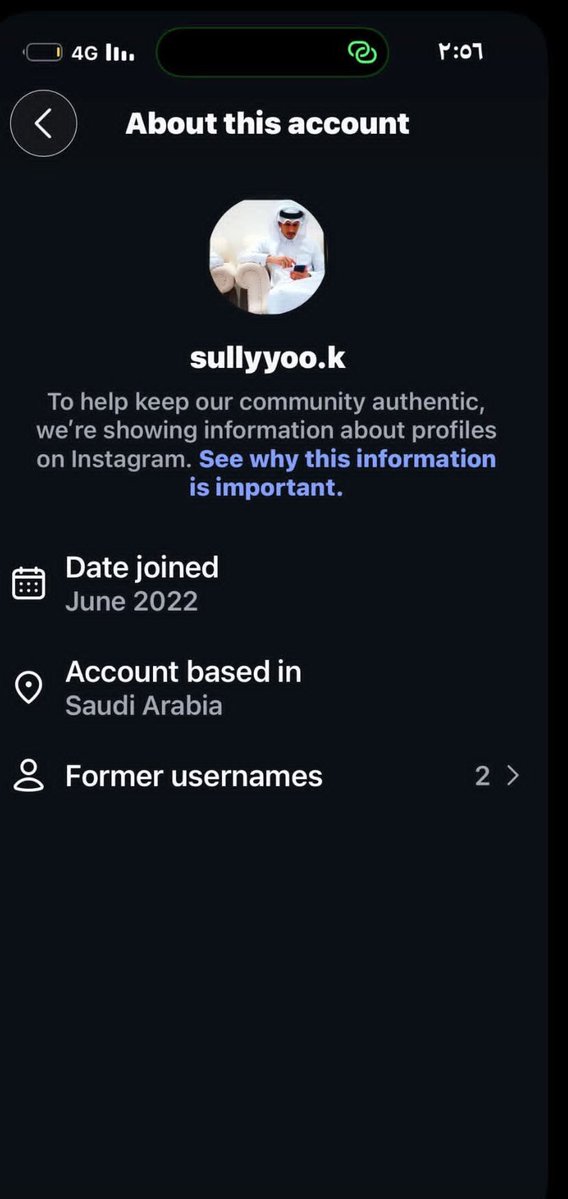Tap the clock time in the status bar

(x=461, y=52)
